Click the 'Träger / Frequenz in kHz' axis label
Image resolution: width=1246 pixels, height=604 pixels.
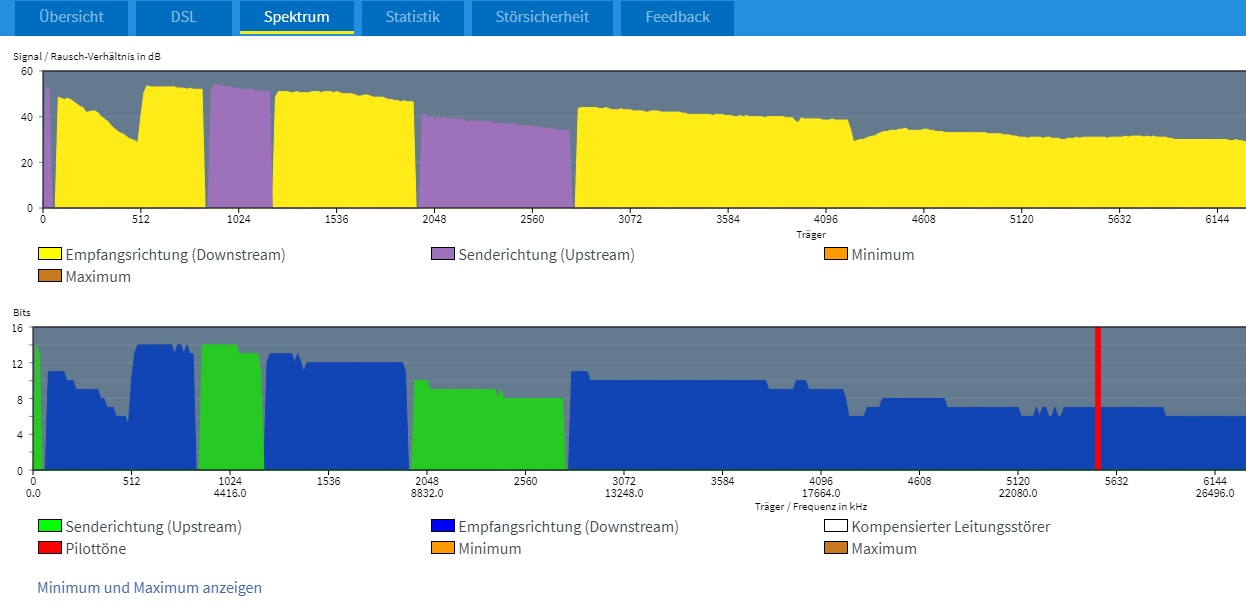[813, 507]
